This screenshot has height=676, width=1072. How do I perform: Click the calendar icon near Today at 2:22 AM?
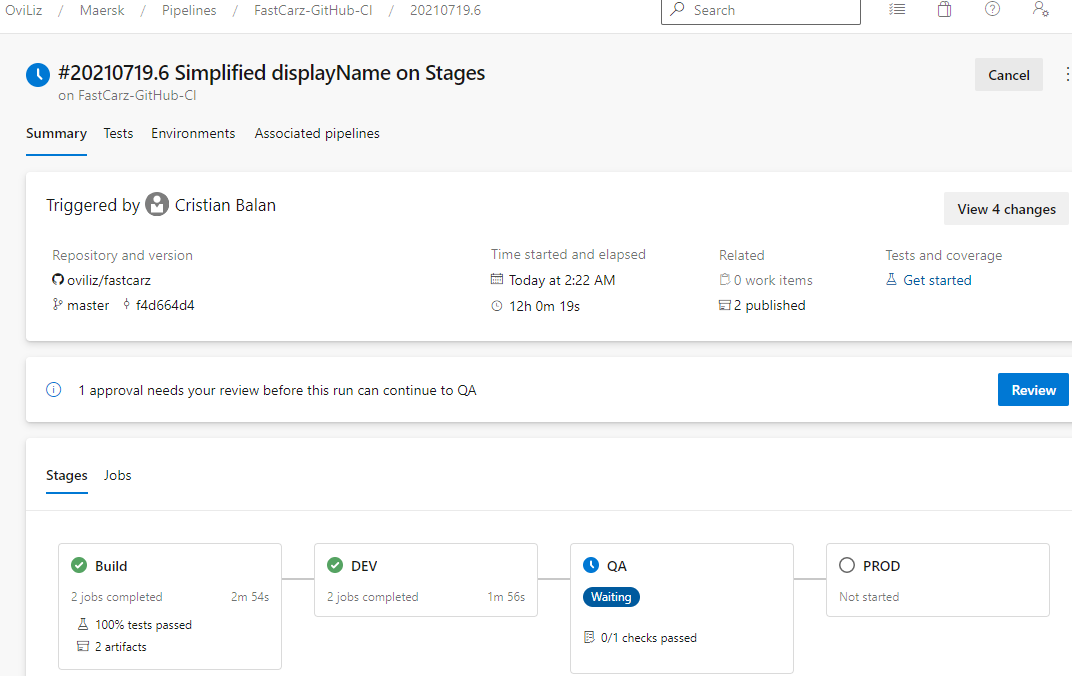pos(497,279)
